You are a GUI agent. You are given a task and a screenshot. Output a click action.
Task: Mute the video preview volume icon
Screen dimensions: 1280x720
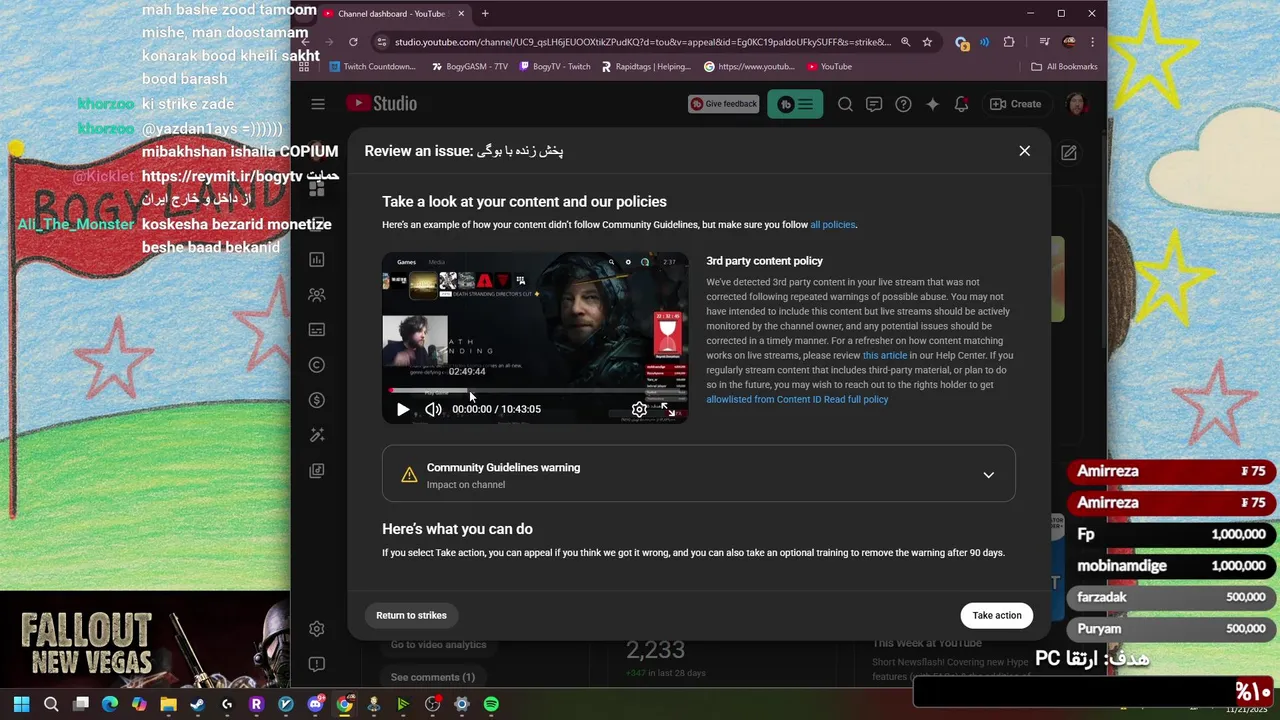point(433,409)
